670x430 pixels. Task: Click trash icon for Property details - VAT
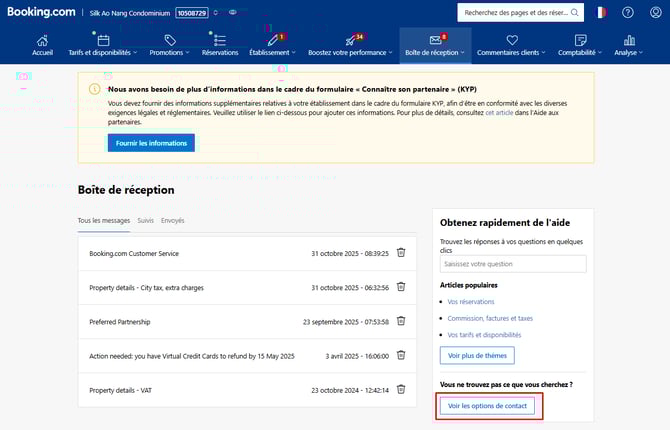click(401, 389)
